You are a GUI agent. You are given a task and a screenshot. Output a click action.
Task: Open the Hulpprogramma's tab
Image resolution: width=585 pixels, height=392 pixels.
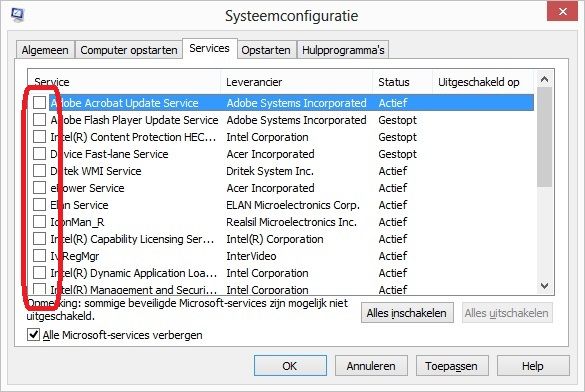[343, 50]
